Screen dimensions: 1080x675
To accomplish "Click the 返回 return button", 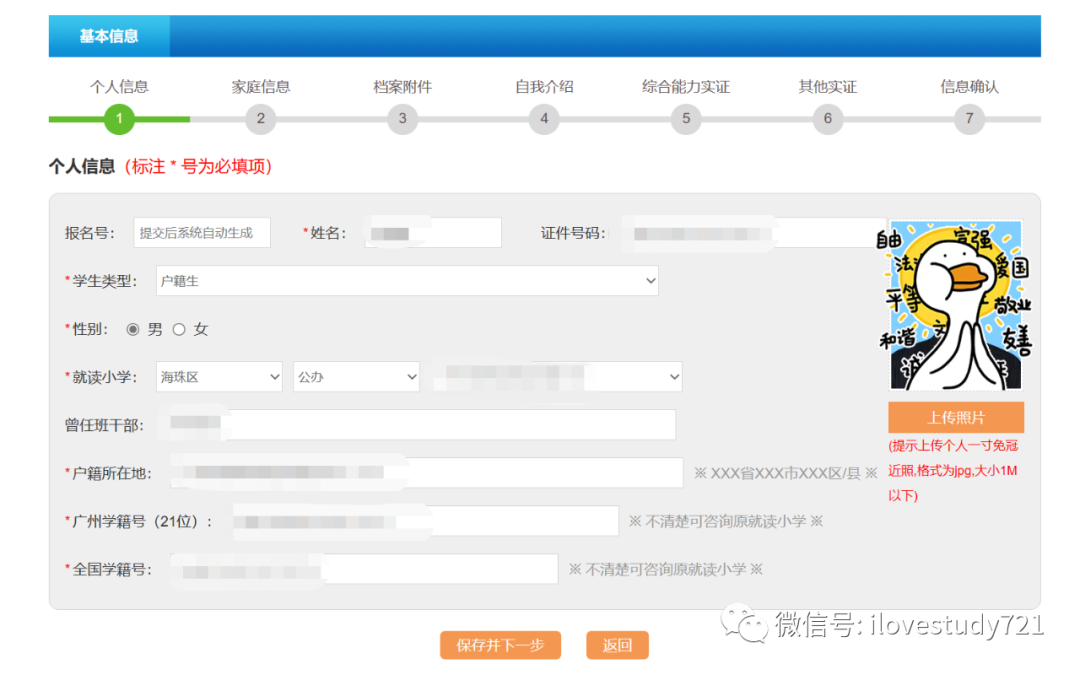I will click(x=617, y=645).
